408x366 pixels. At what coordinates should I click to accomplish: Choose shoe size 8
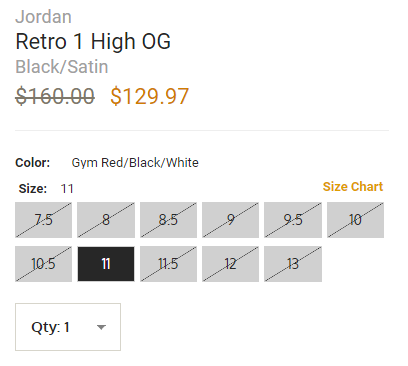click(106, 220)
